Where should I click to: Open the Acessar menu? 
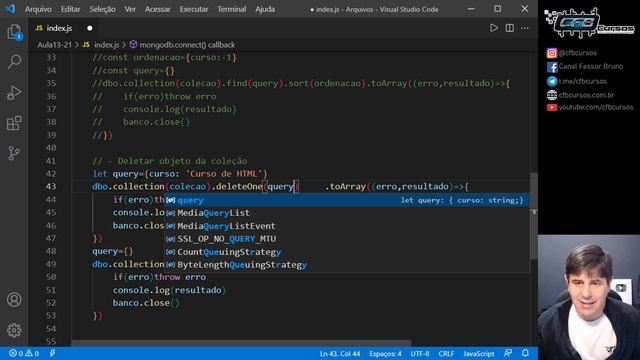pos(158,9)
